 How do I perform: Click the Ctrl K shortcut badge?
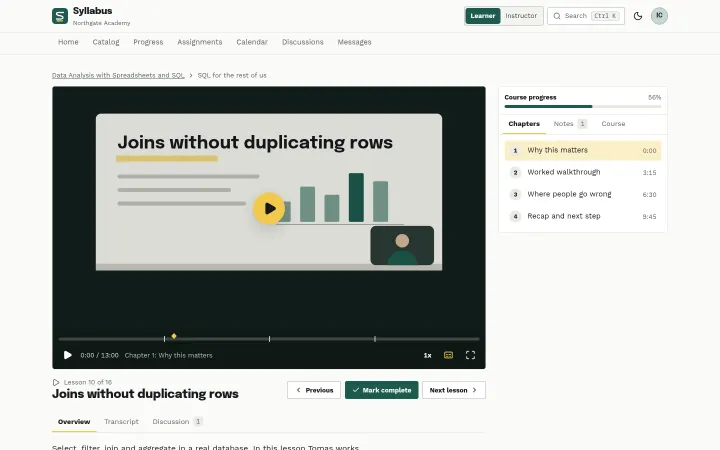coord(606,16)
